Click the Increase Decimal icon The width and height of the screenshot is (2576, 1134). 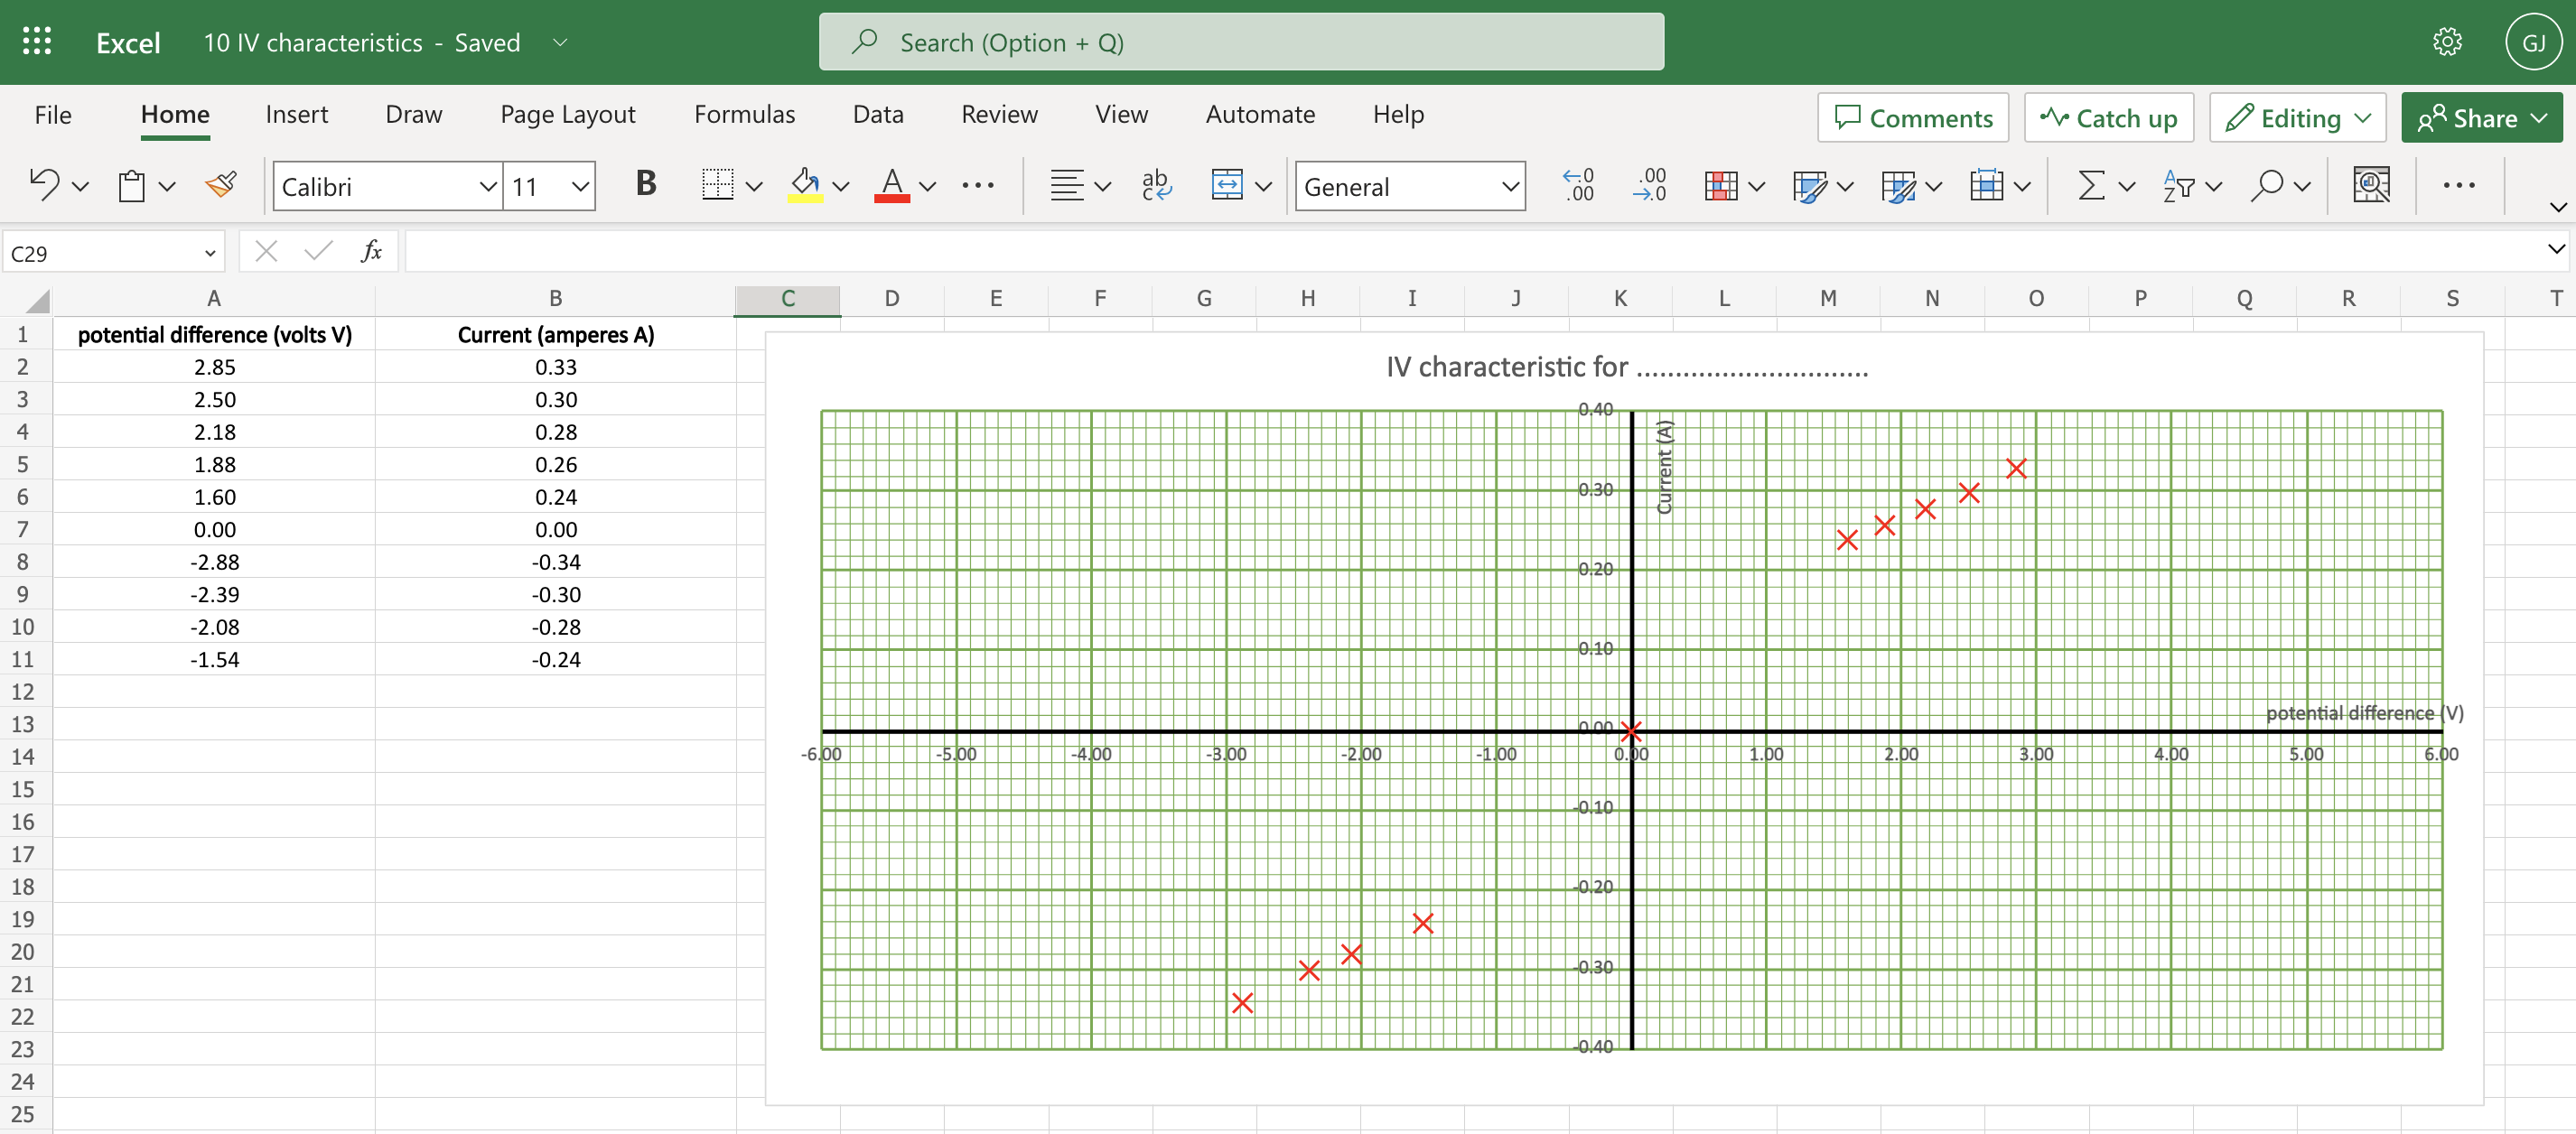(x=1578, y=186)
